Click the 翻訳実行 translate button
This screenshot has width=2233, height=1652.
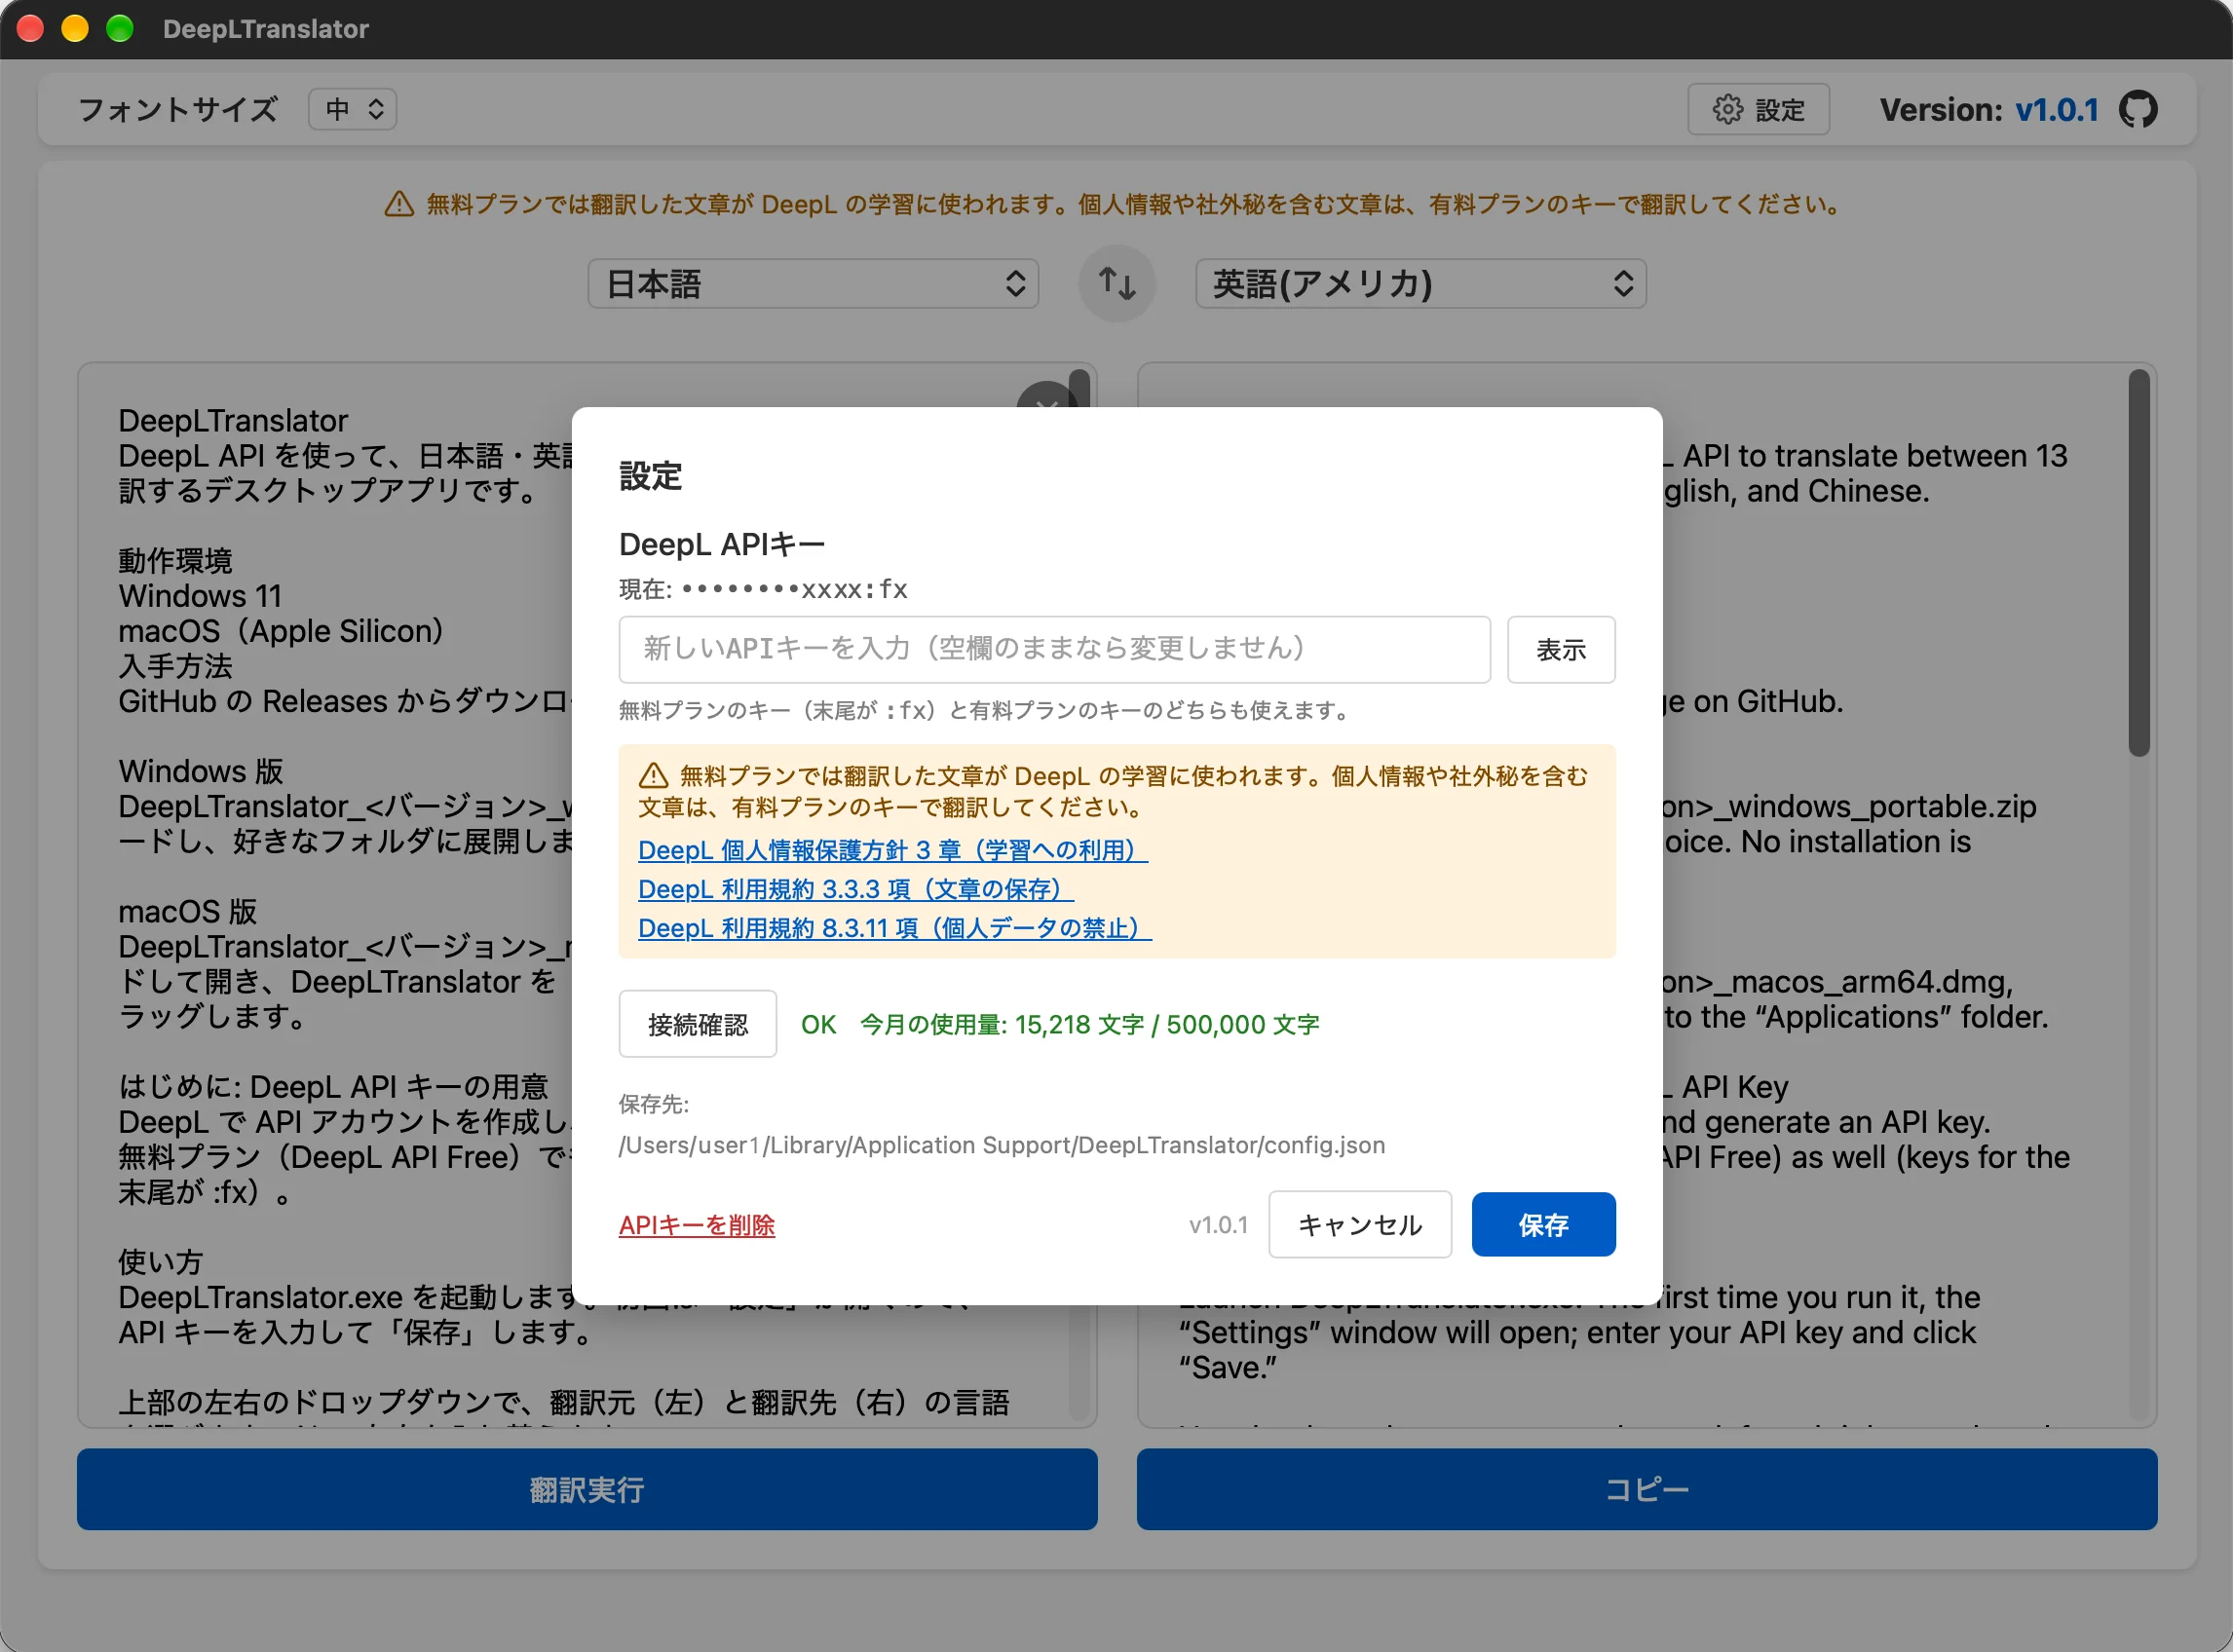pyautogui.click(x=587, y=1489)
